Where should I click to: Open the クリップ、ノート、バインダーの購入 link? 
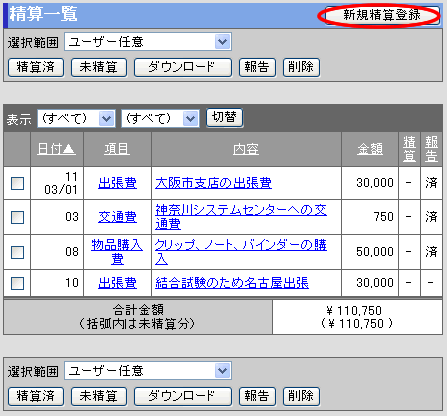[241, 252]
